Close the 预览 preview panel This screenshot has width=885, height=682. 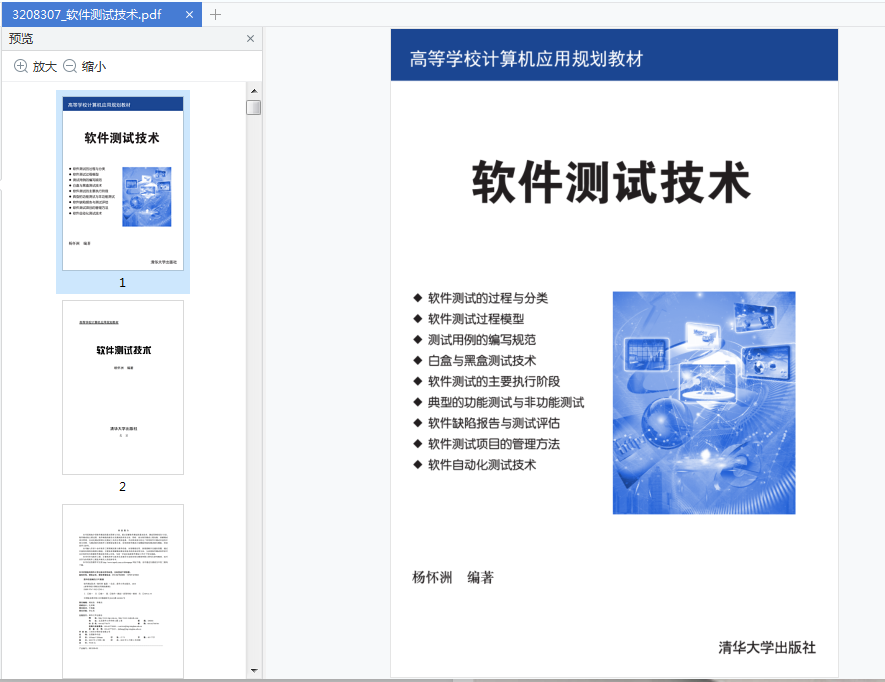(x=251, y=38)
